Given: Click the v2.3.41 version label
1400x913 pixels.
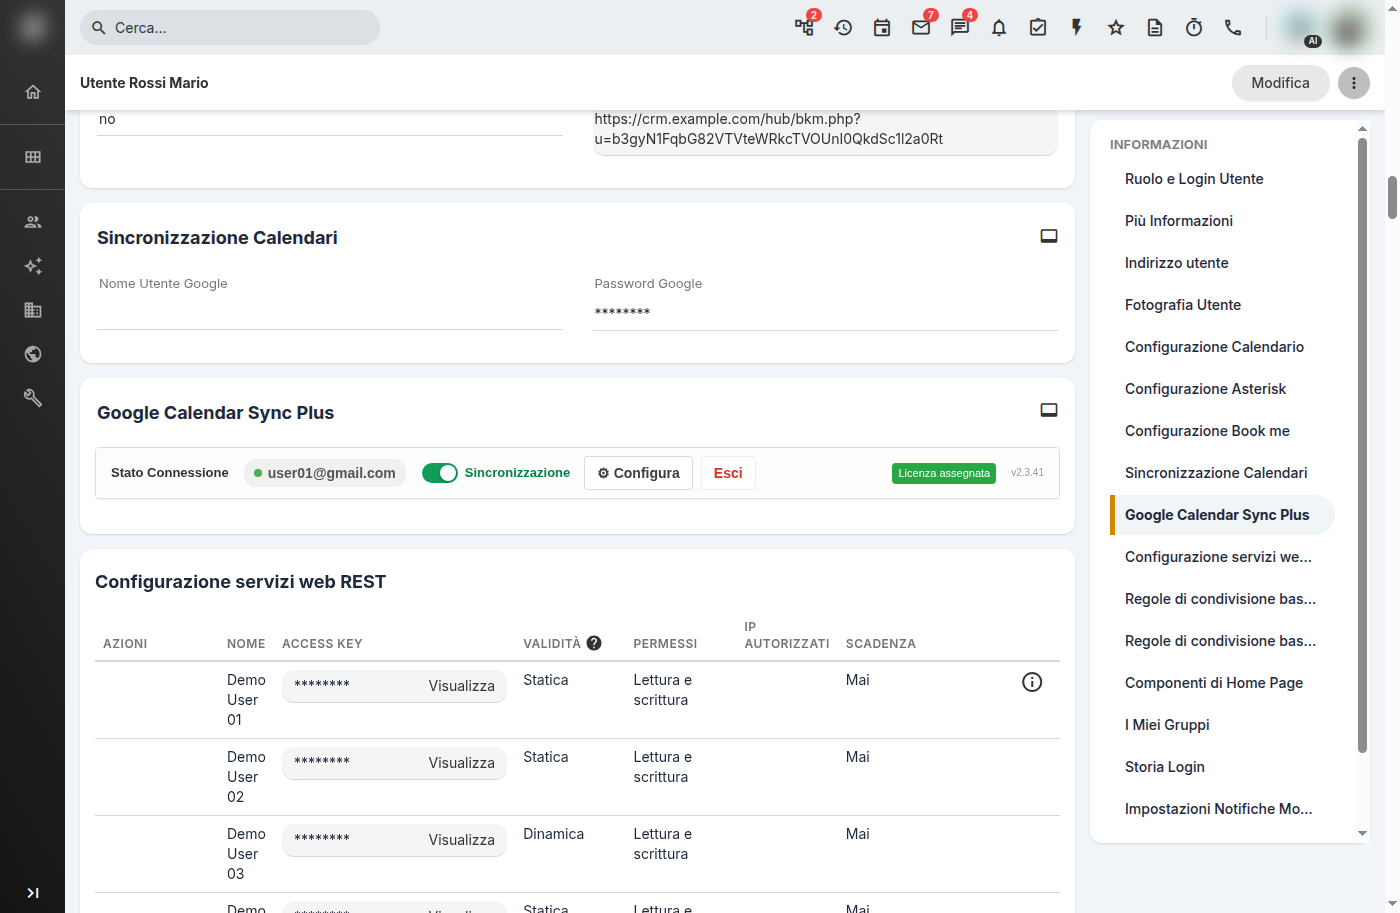Looking at the screenshot, I should (x=1027, y=473).
